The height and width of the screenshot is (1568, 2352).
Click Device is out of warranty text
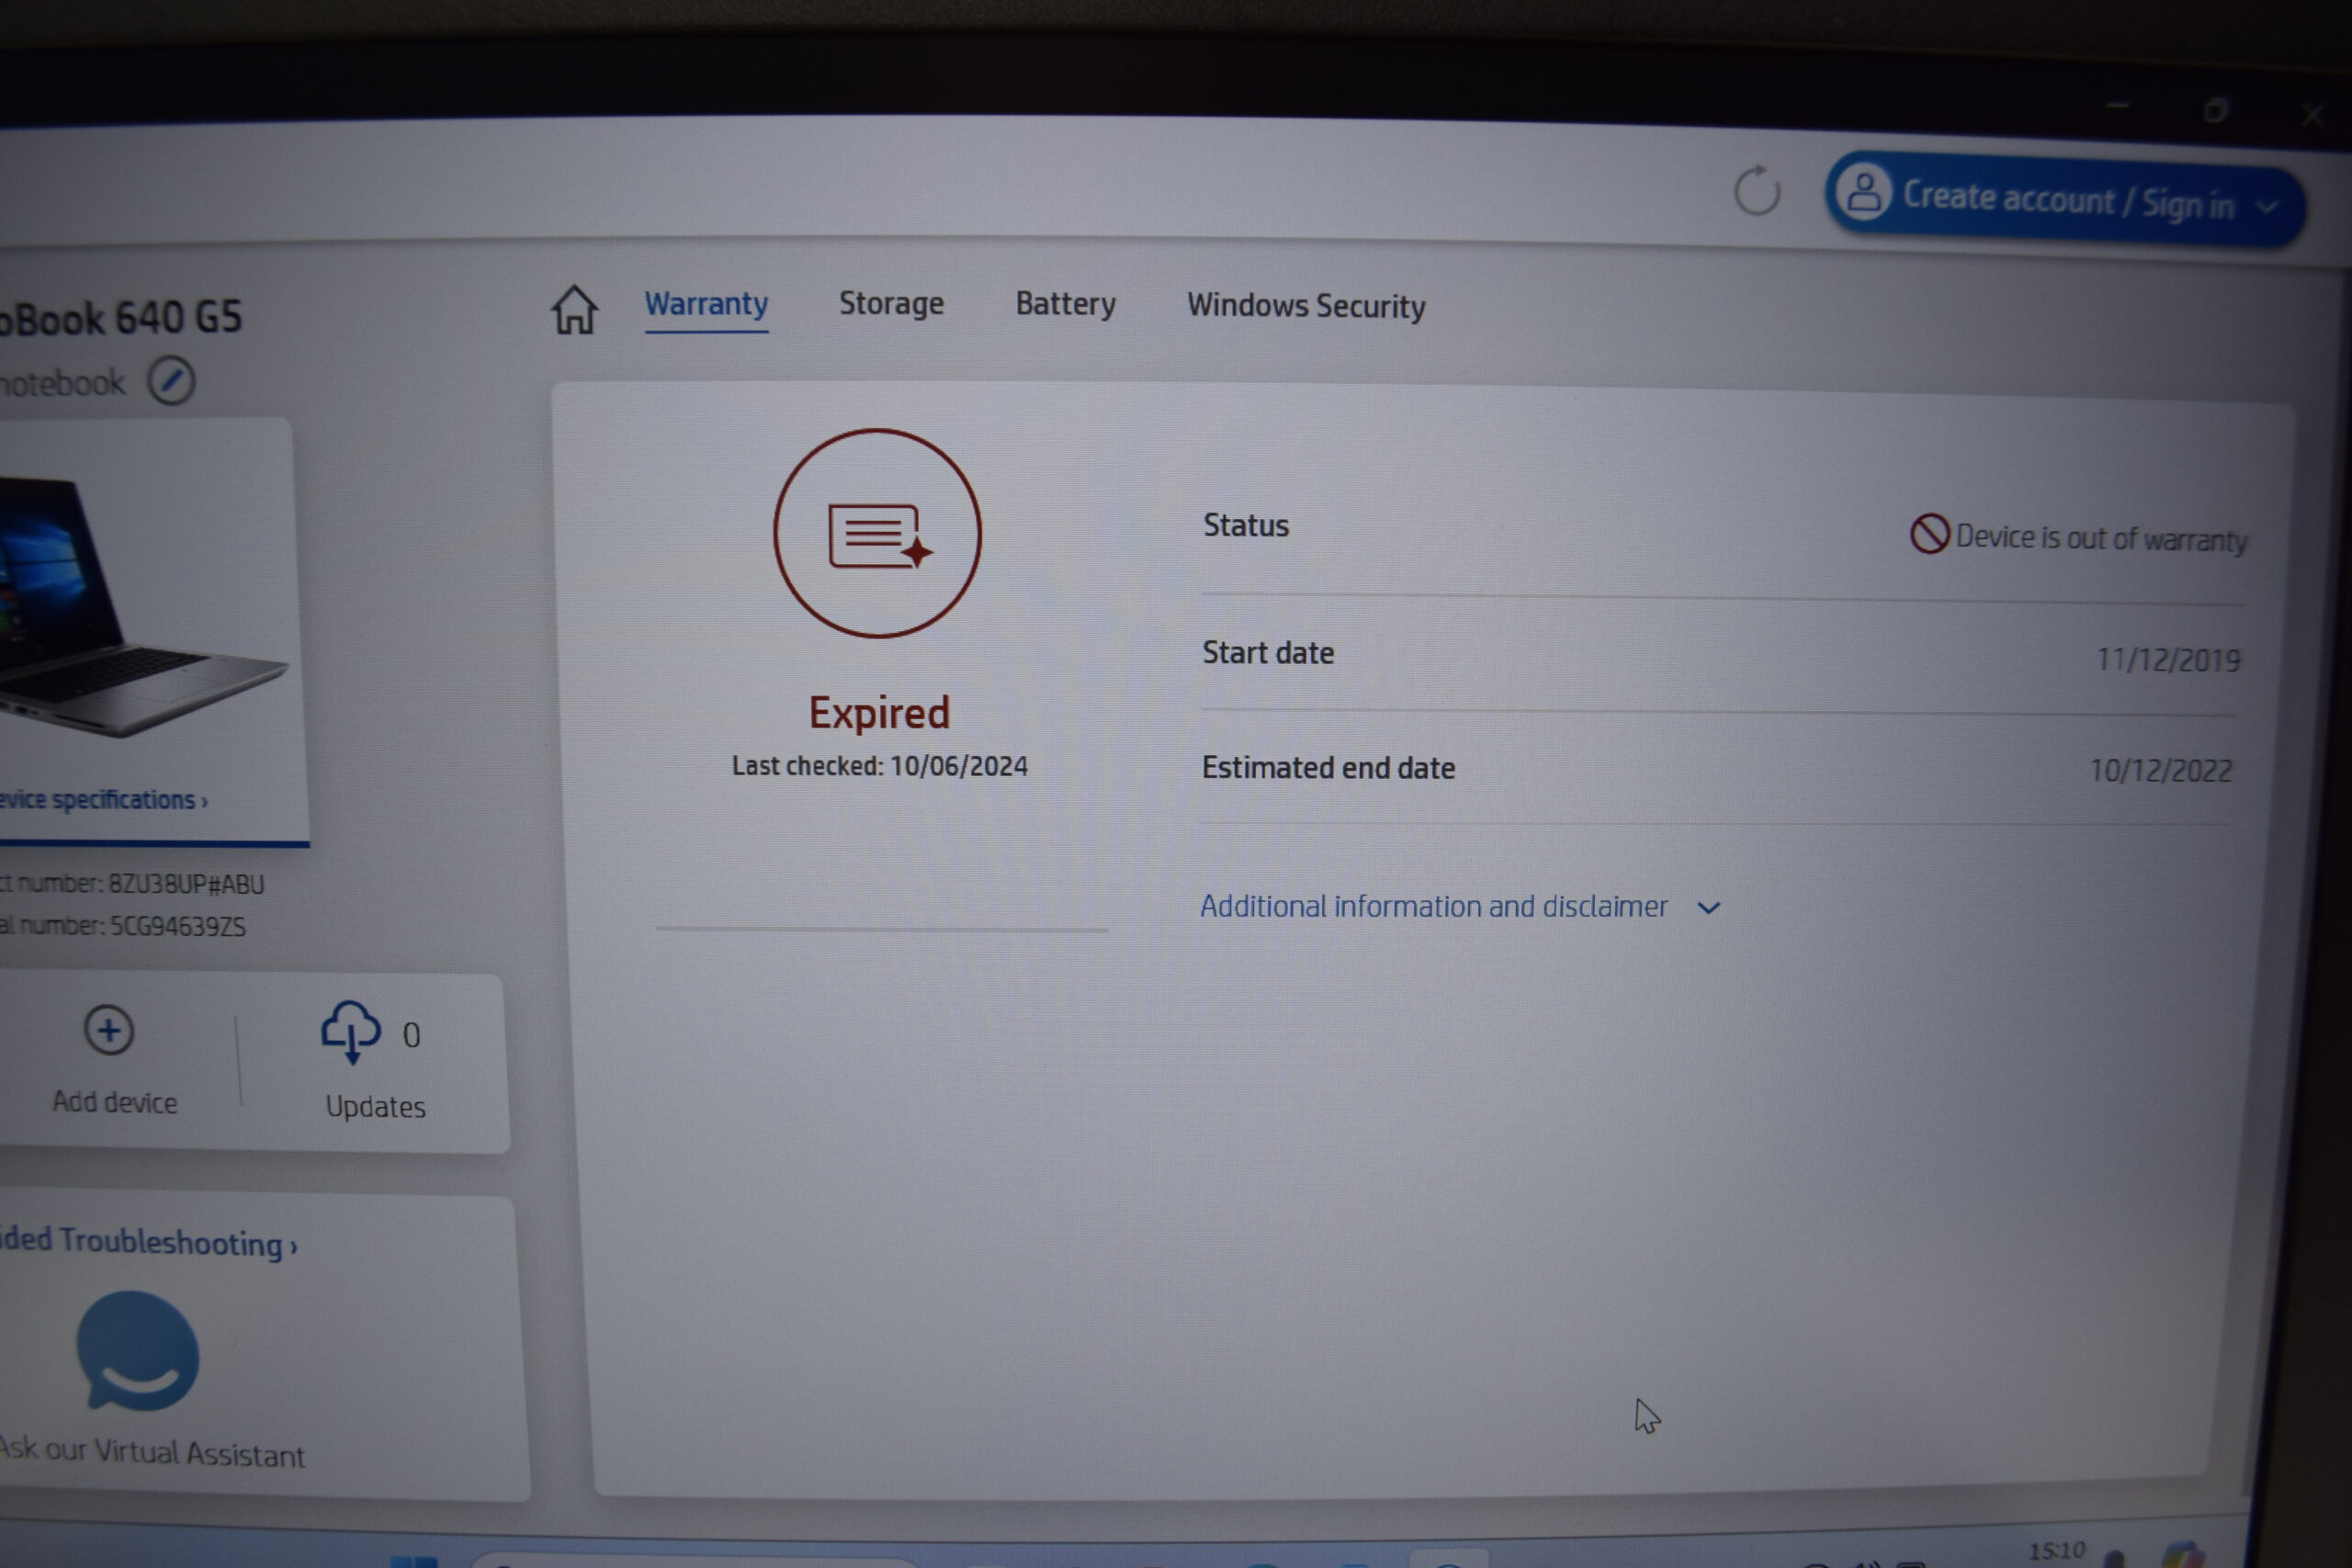tap(2101, 539)
